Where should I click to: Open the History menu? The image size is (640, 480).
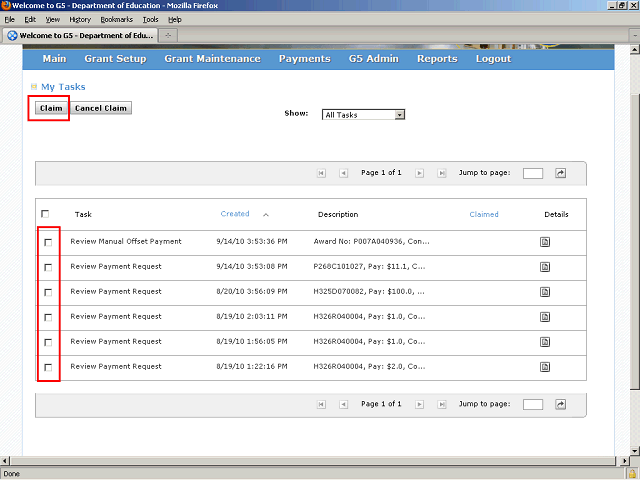tap(80, 20)
